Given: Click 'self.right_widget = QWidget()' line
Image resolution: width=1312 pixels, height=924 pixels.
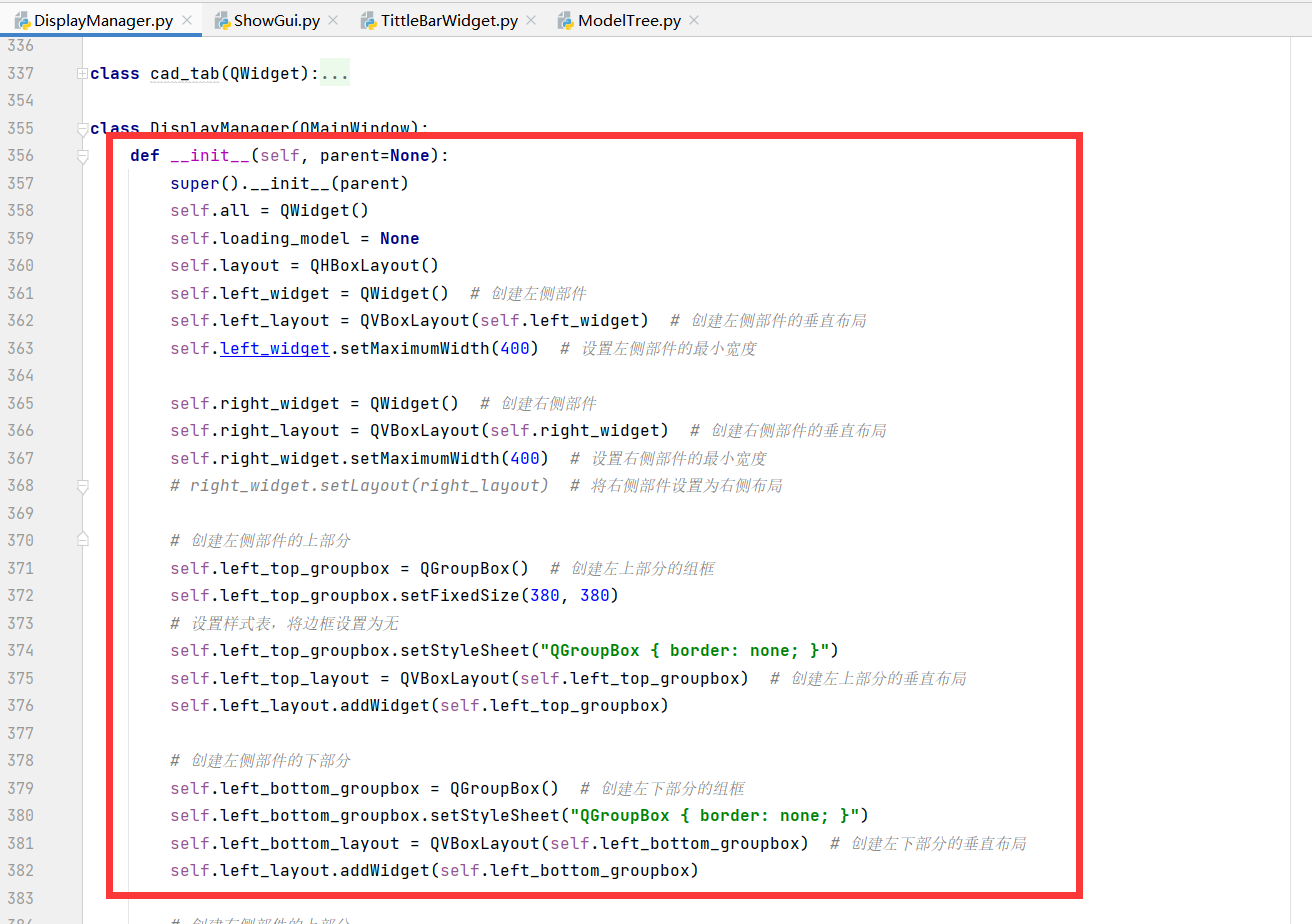Looking at the screenshot, I should click(x=315, y=403).
